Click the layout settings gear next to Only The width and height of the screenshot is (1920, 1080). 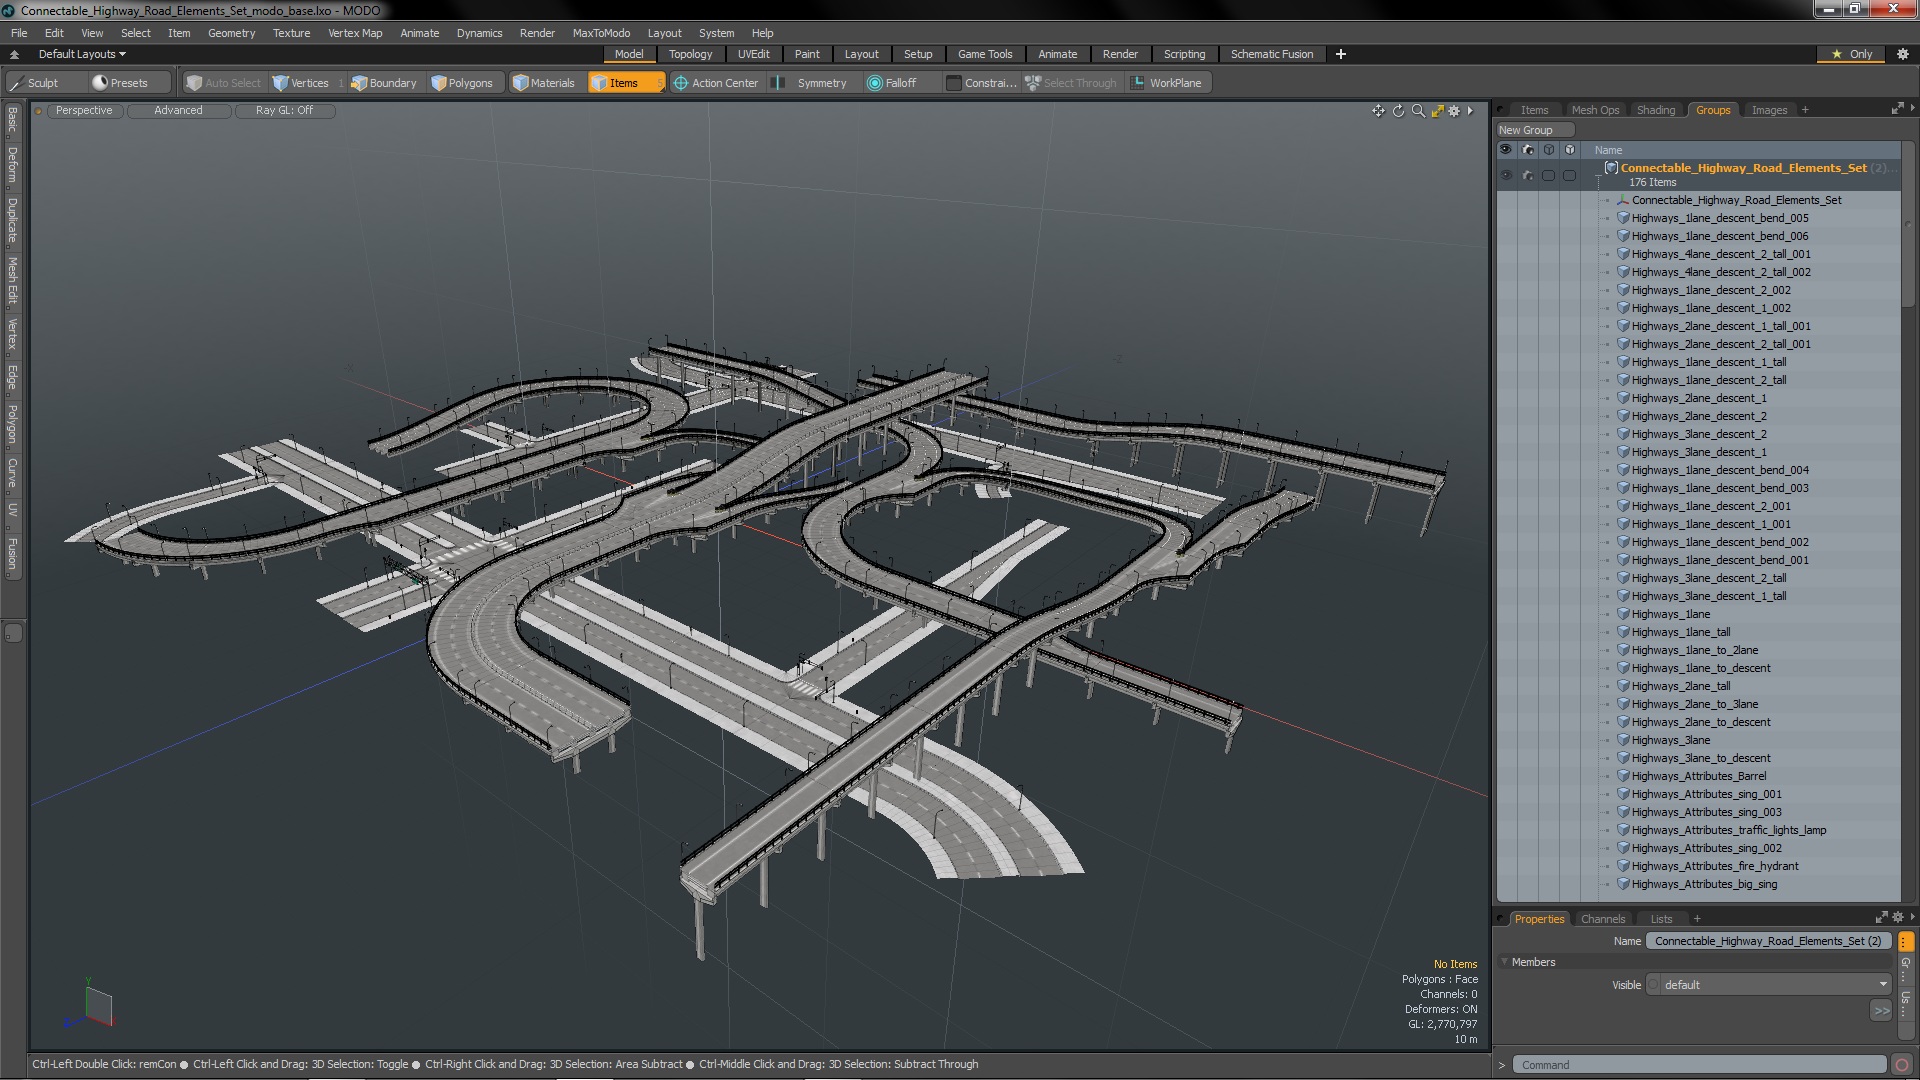click(1902, 54)
